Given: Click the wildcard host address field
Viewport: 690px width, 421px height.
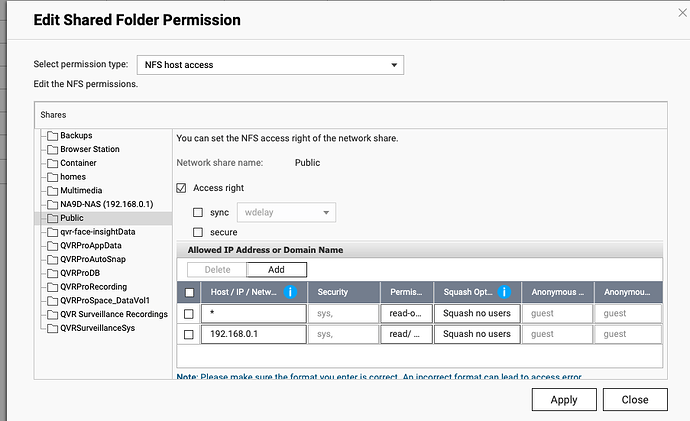Looking at the screenshot, I should (x=252, y=313).
